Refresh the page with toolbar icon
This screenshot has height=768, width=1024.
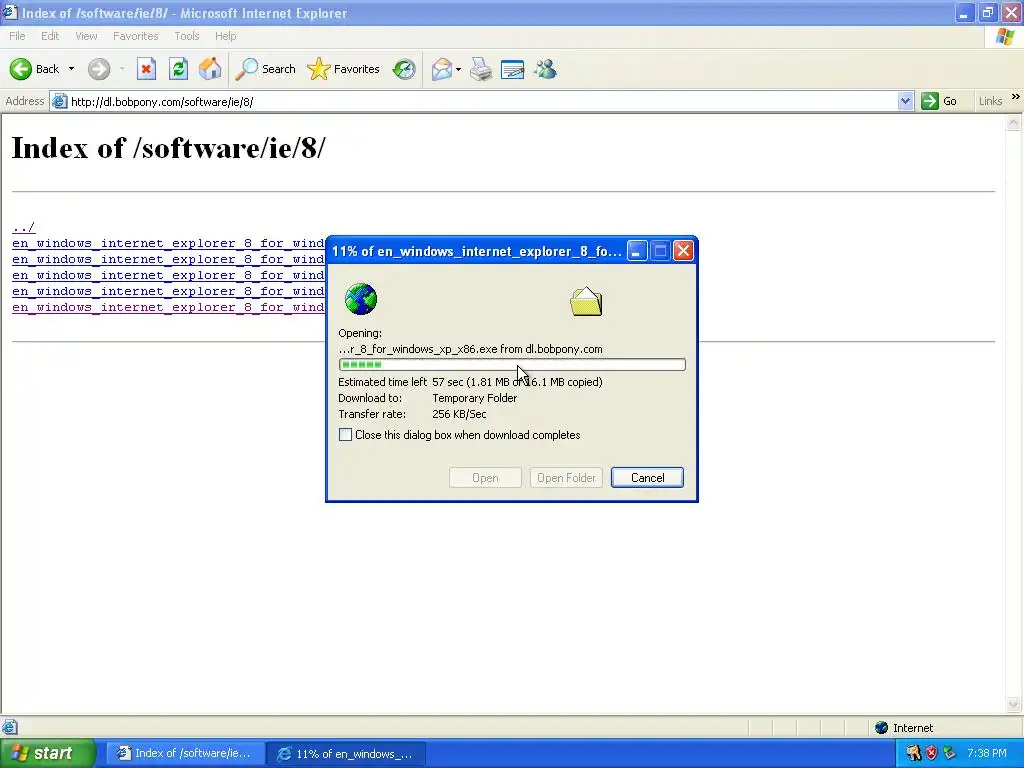click(178, 69)
